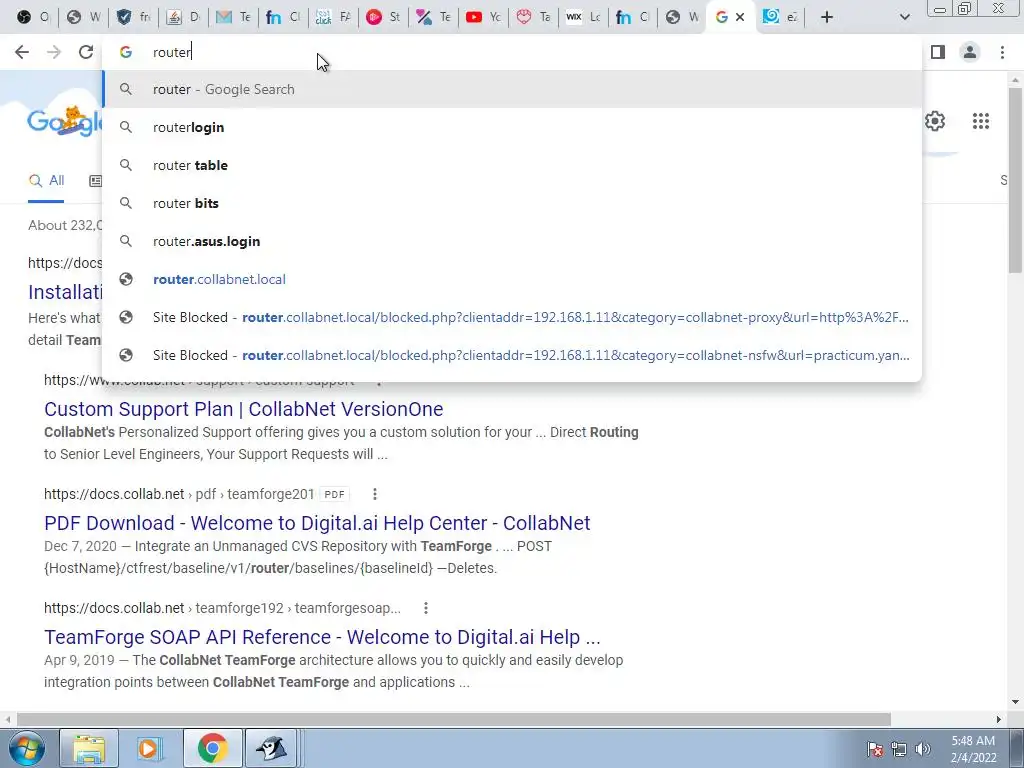This screenshot has height=768, width=1024.
Task: Open the 'All' search results tab
Action: [x=46, y=181]
